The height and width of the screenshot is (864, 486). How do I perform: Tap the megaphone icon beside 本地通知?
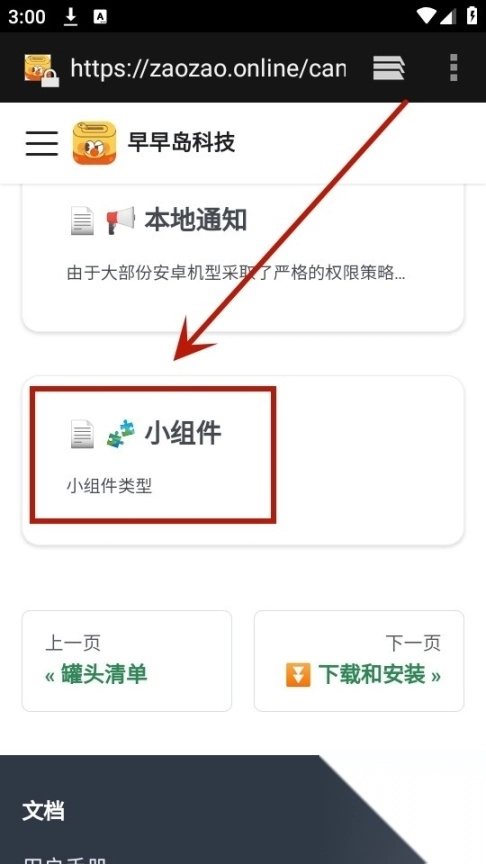point(121,221)
